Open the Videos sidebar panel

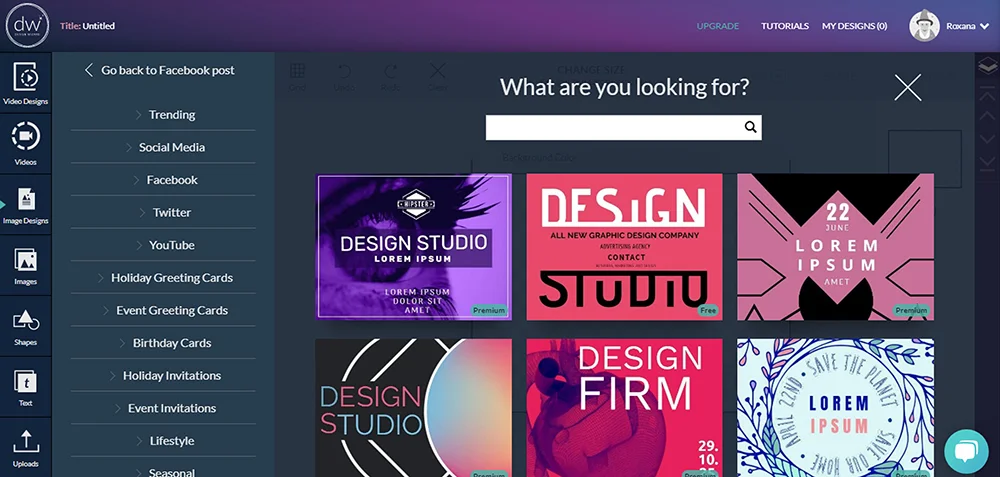[x=26, y=144]
